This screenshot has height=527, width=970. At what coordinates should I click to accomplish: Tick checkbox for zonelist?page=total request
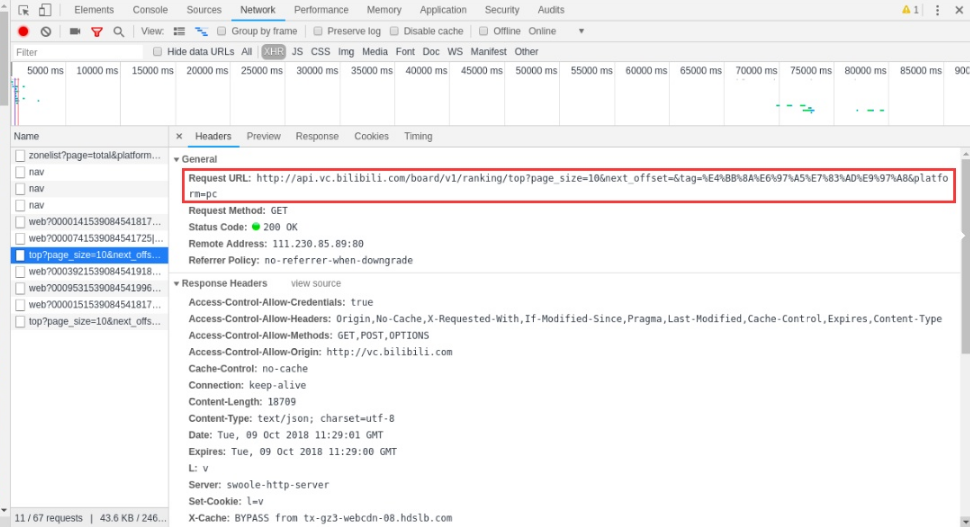[20, 155]
